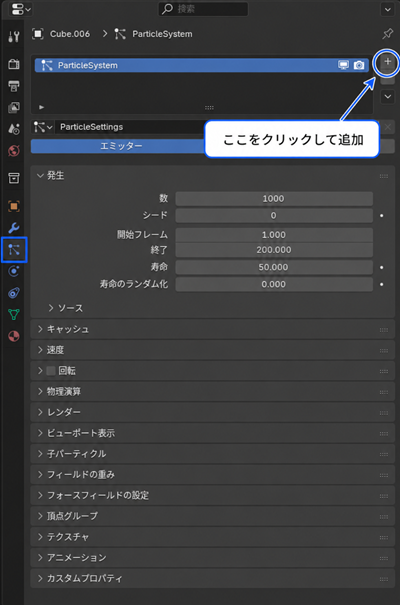Open the options dropdown beside search

[387, 9]
